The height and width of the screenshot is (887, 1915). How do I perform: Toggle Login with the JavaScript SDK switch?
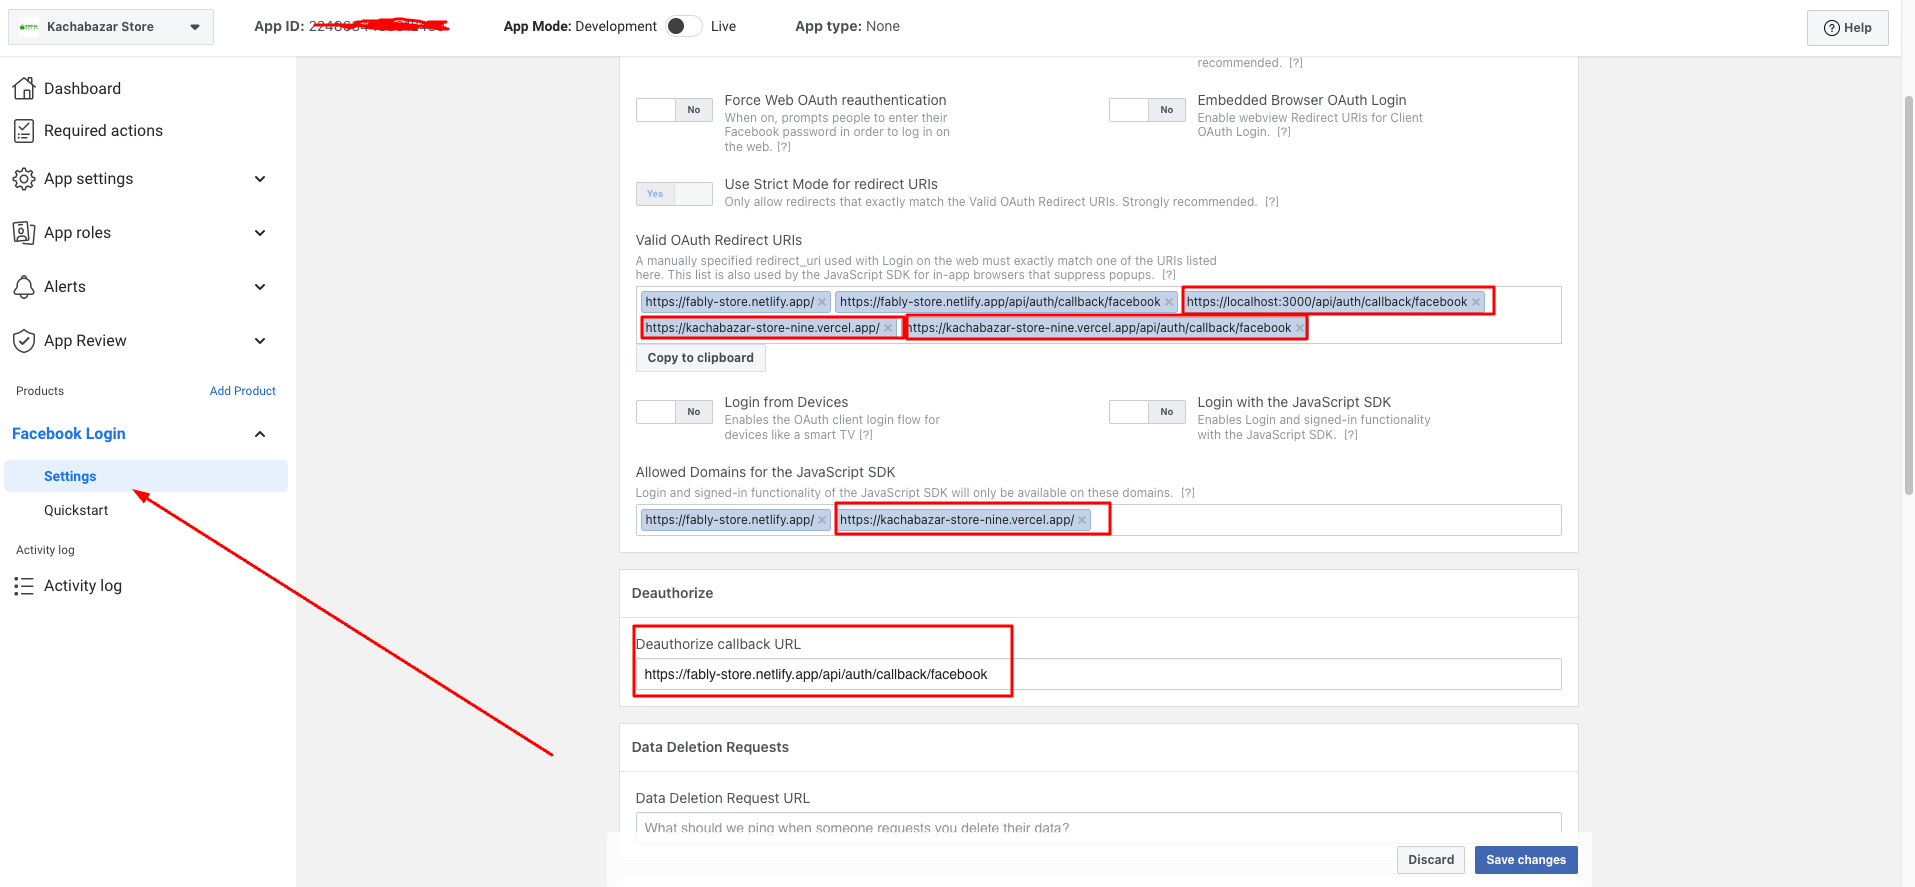1147,412
